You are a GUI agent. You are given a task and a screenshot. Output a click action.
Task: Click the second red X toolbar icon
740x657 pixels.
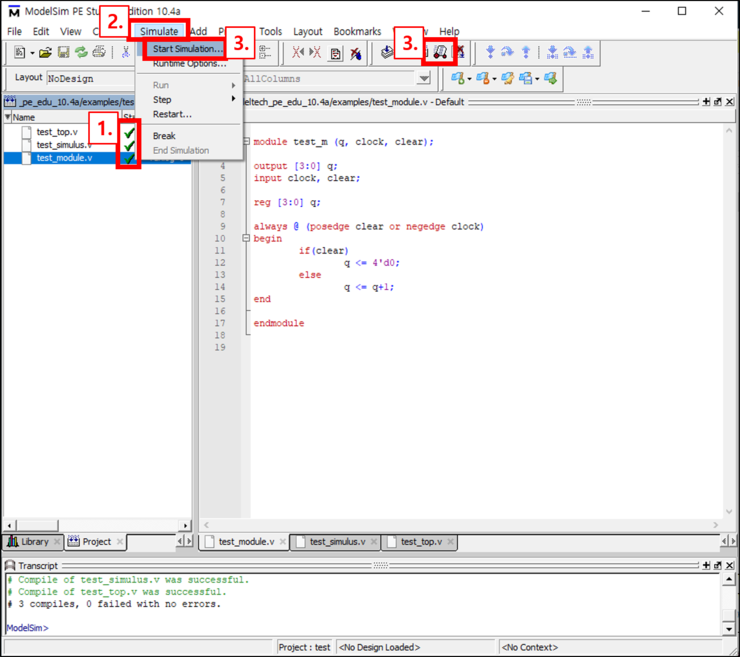tap(315, 52)
